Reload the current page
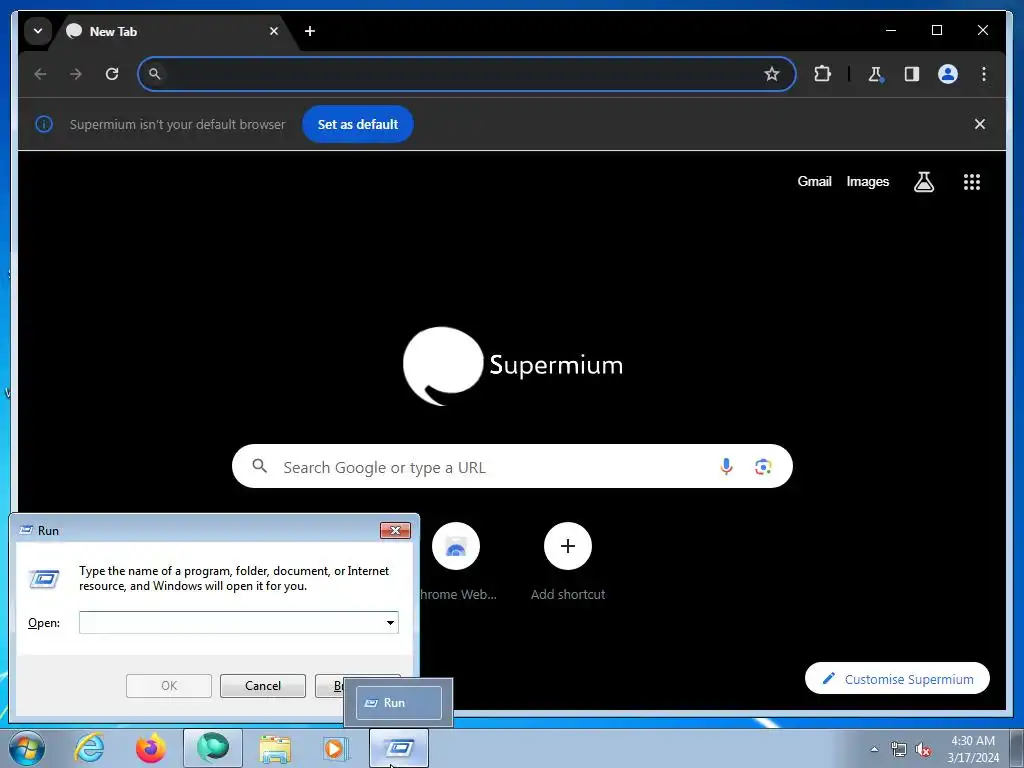The height and width of the screenshot is (768, 1024). [112, 74]
